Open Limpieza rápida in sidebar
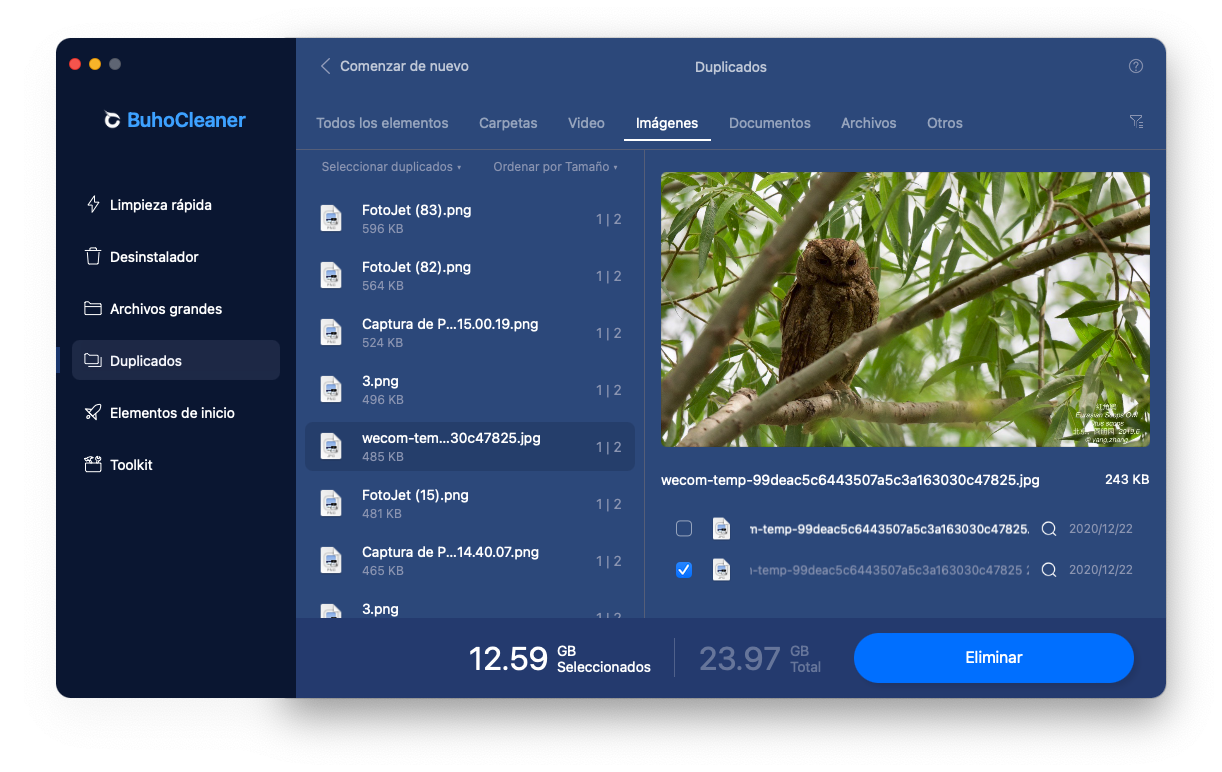The width and height of the screenshot is (1222, 772). pyautogui.click(x=176, y=204)
